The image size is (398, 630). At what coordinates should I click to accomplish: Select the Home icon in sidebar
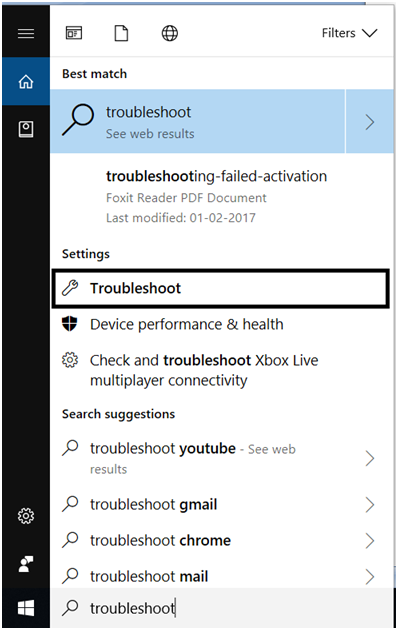pyautogui.click(x=26, y=82)
